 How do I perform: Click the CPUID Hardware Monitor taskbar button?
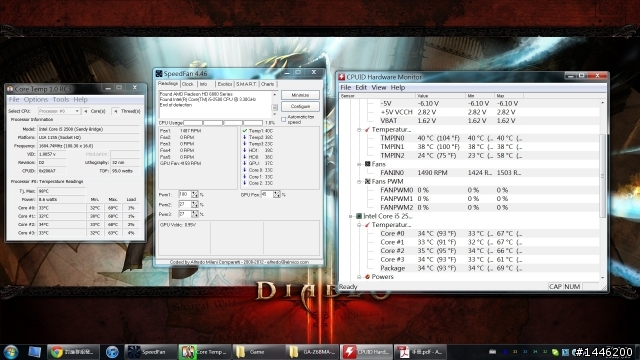point(367,352)
